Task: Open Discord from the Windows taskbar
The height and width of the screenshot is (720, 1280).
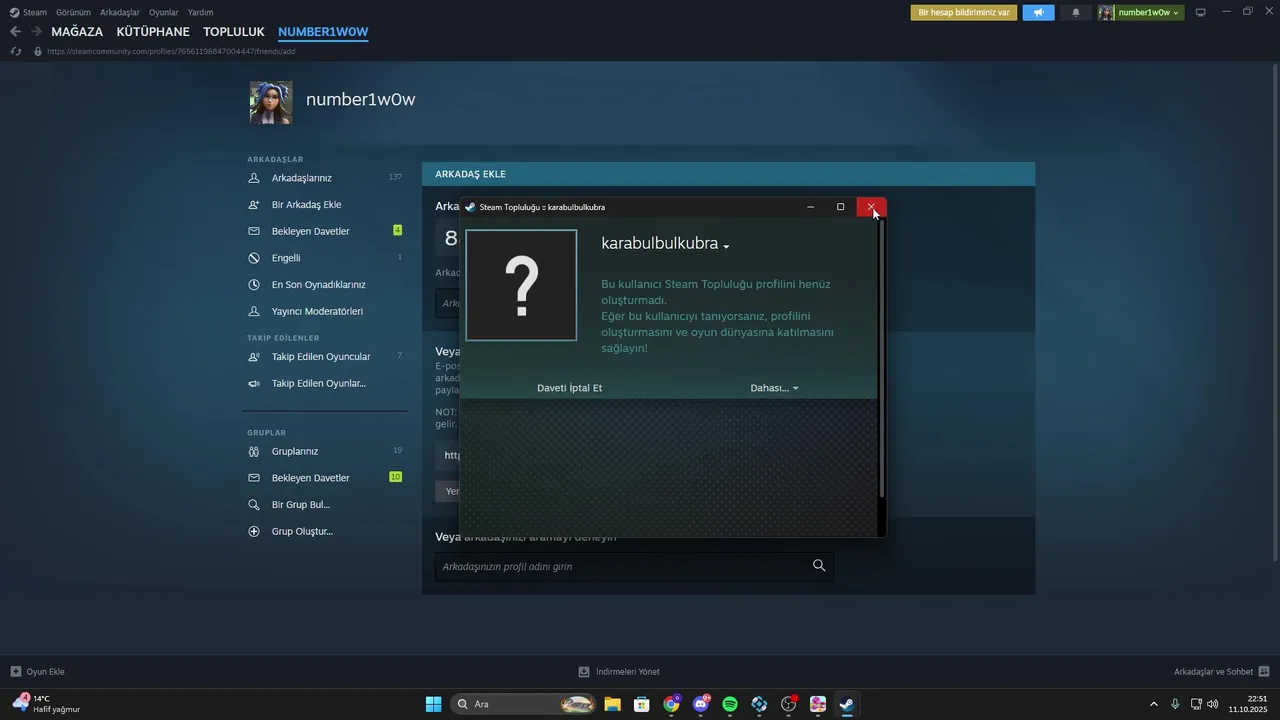Action: 701,704
